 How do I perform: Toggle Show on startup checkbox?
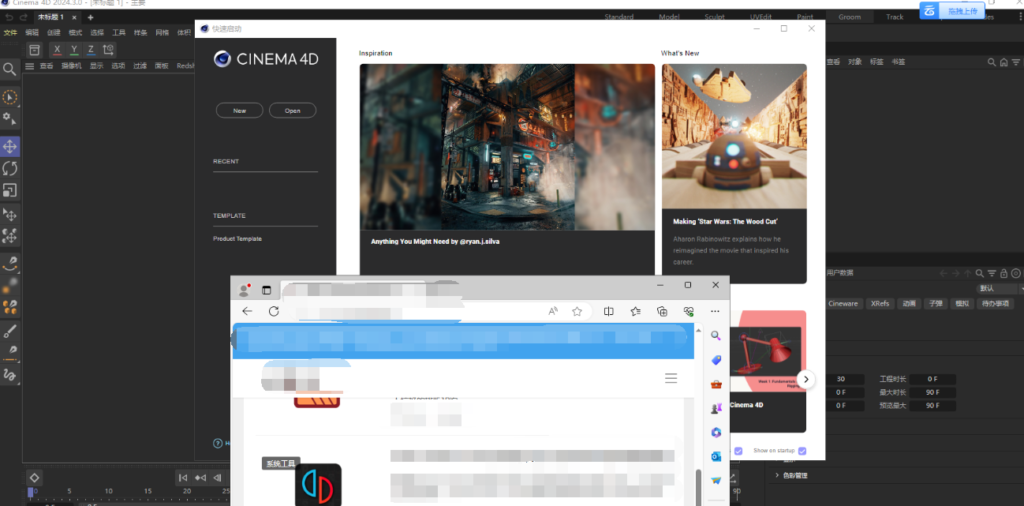pos(802,451)
